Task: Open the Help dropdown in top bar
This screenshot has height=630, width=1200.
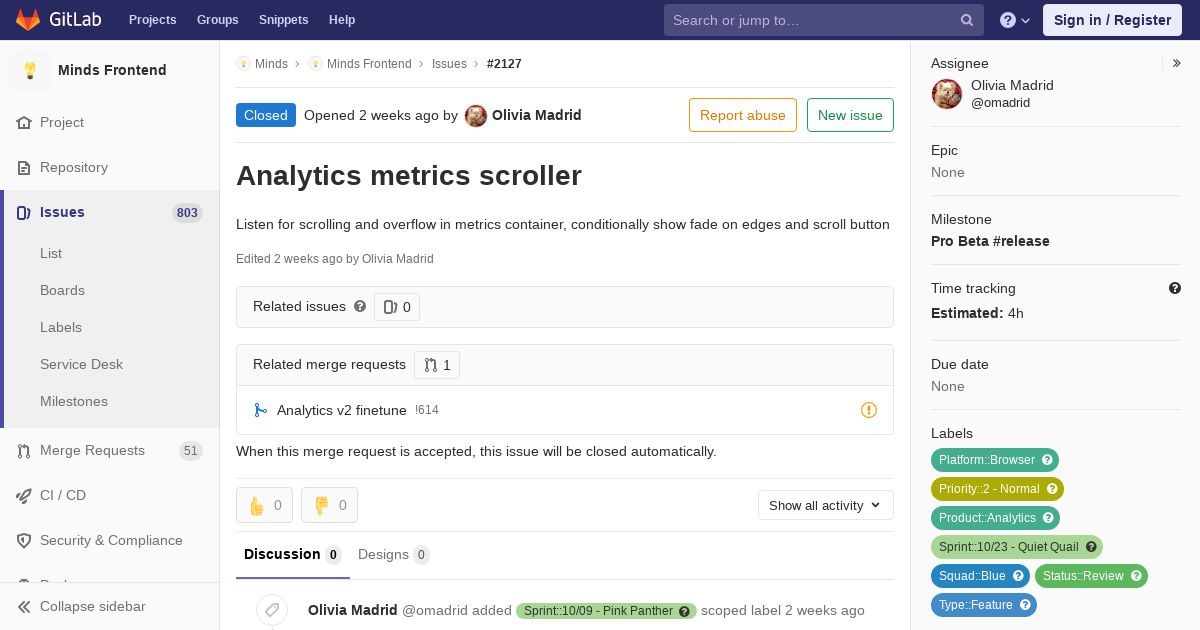Action: 1015,20
